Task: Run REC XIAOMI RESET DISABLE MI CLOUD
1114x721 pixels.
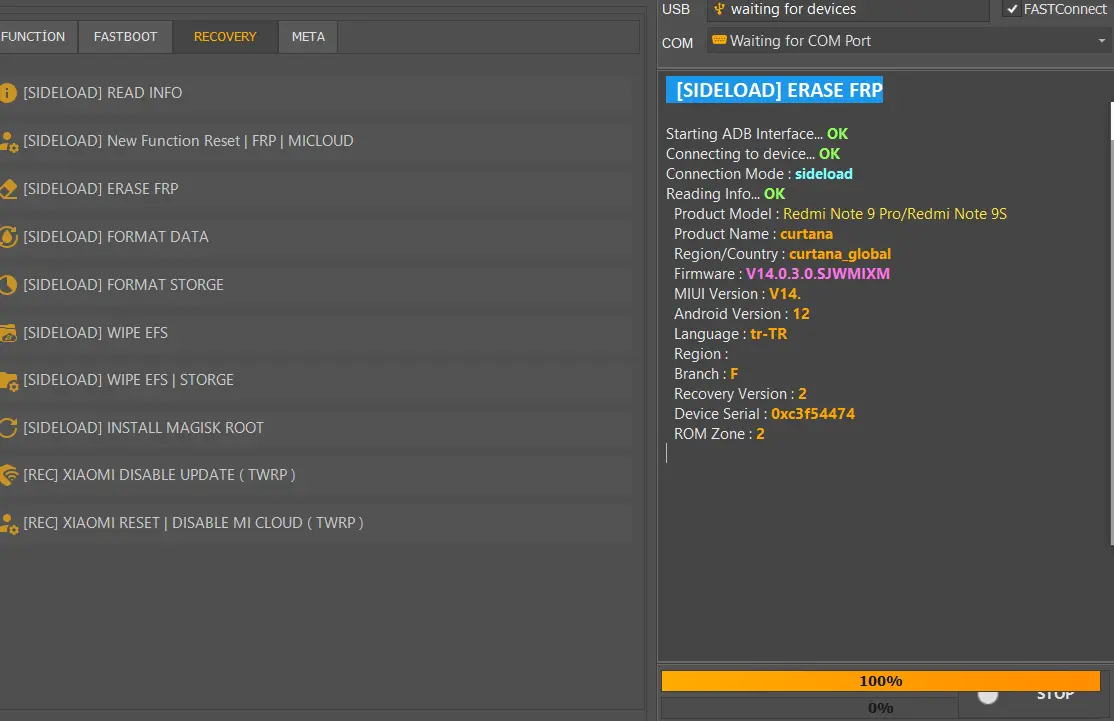Action: click(316, 524)
